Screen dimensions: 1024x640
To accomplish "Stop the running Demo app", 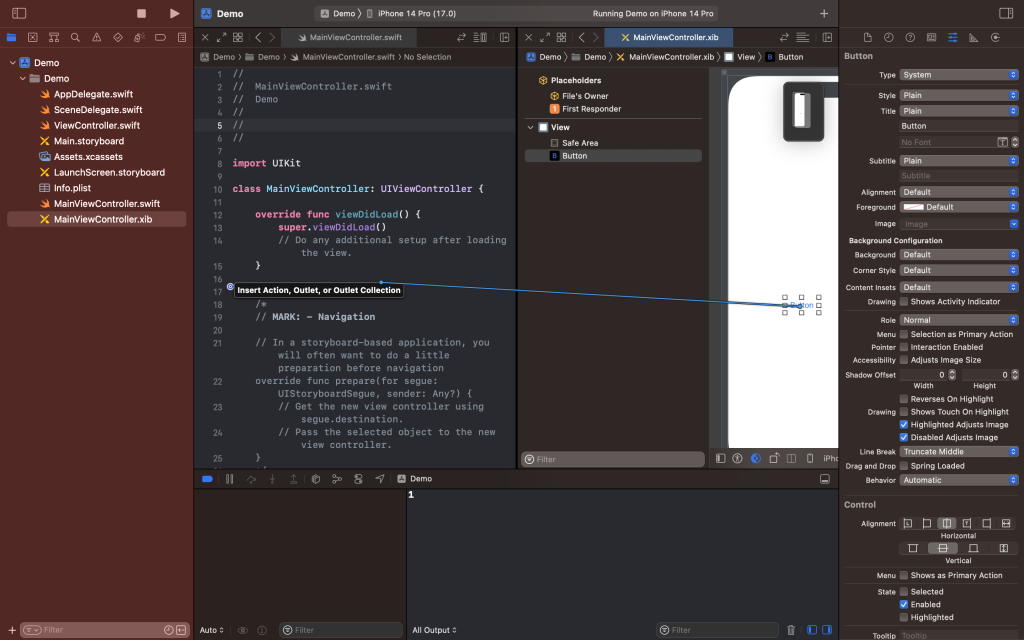I will [x=141, y=13].
